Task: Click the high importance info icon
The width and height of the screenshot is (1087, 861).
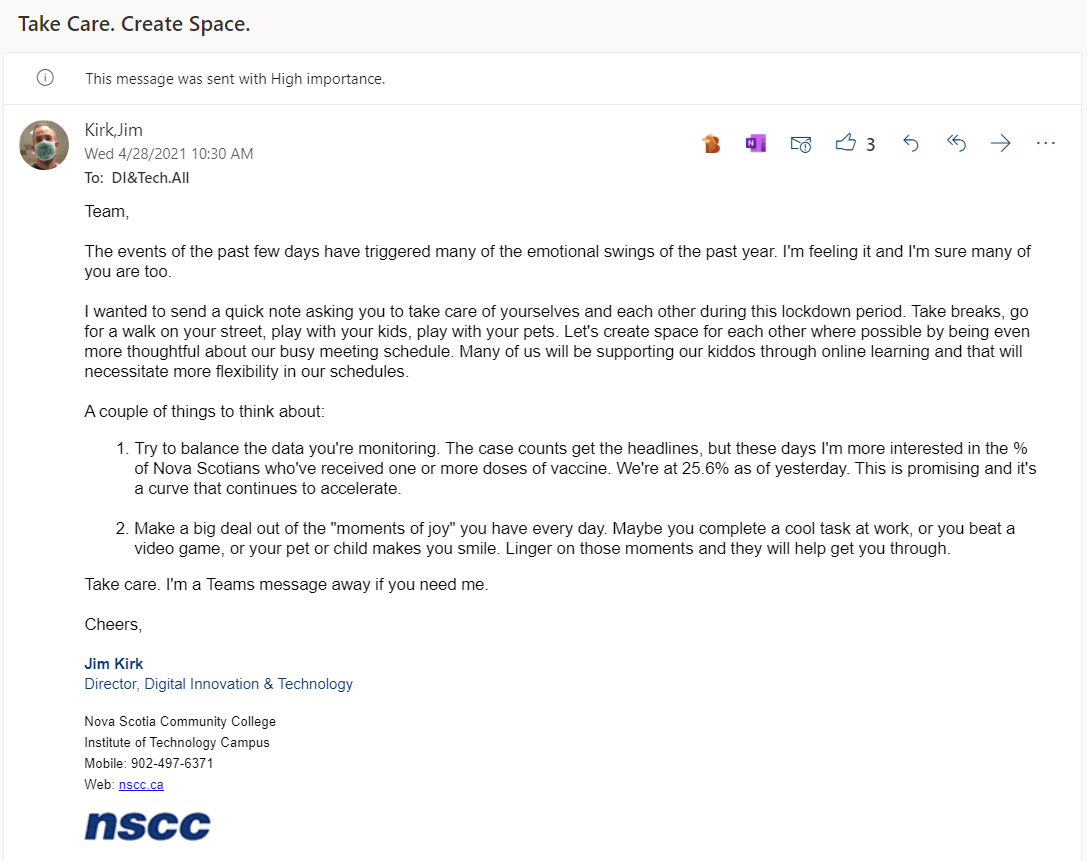Action: click(x=45, y=78)
